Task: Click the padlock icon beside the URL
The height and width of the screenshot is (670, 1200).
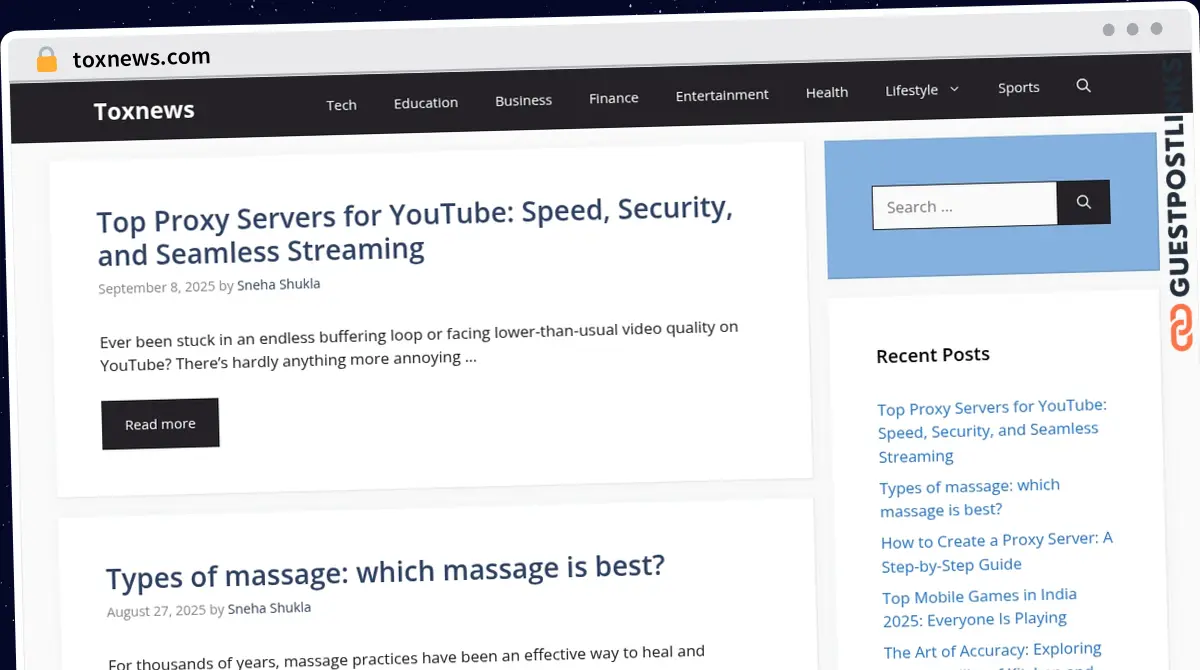Action: pos(46,60)
